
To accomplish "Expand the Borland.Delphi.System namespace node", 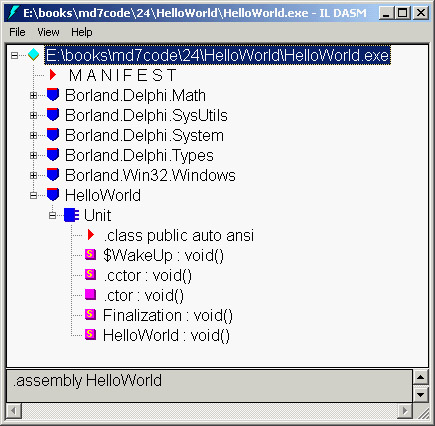I will tap(33, 135).
